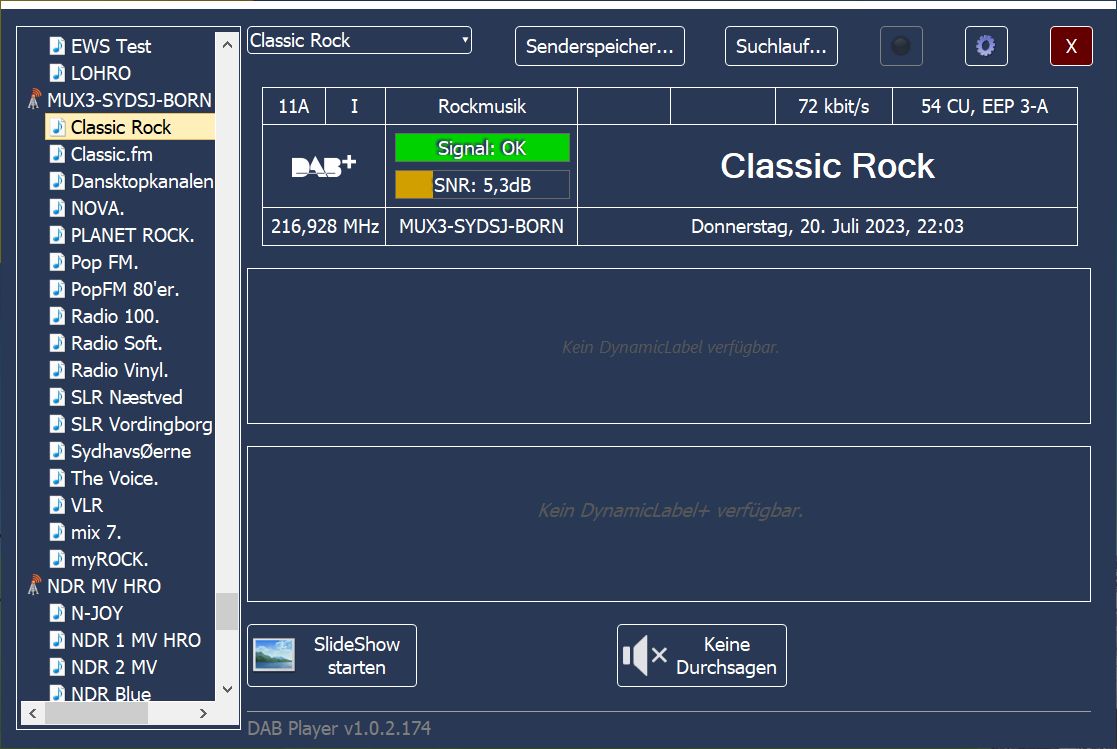Start a scan with the Suchlauf button

coord(781,46)
